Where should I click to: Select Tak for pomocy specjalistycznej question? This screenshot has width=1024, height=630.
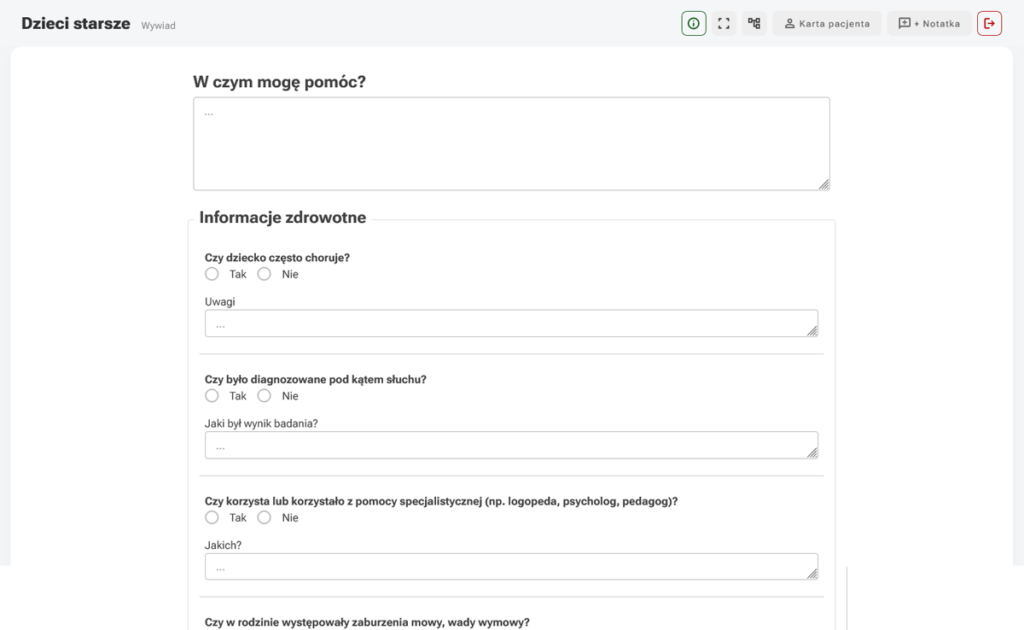212,518
